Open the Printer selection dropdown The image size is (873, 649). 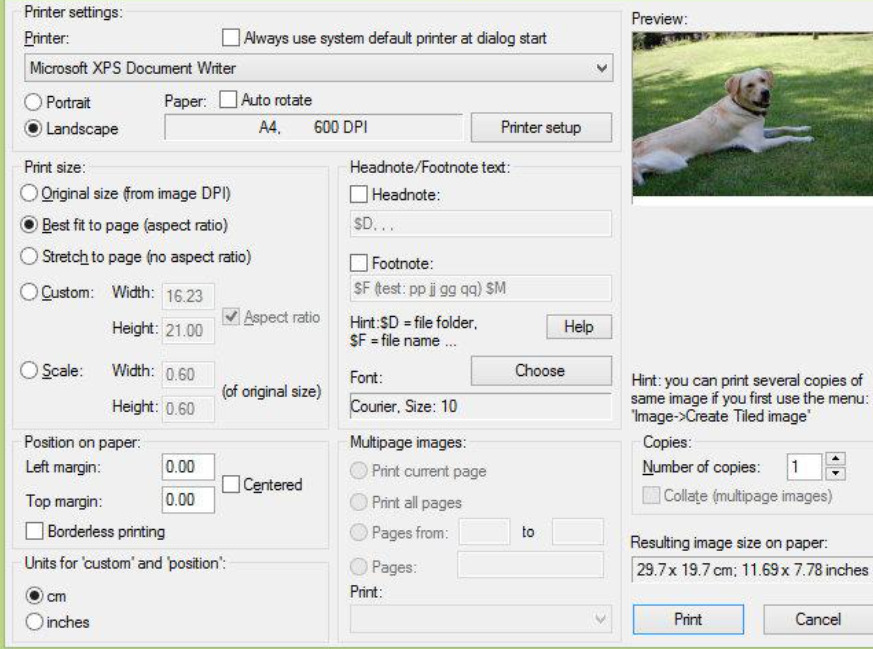pos(318,68)
